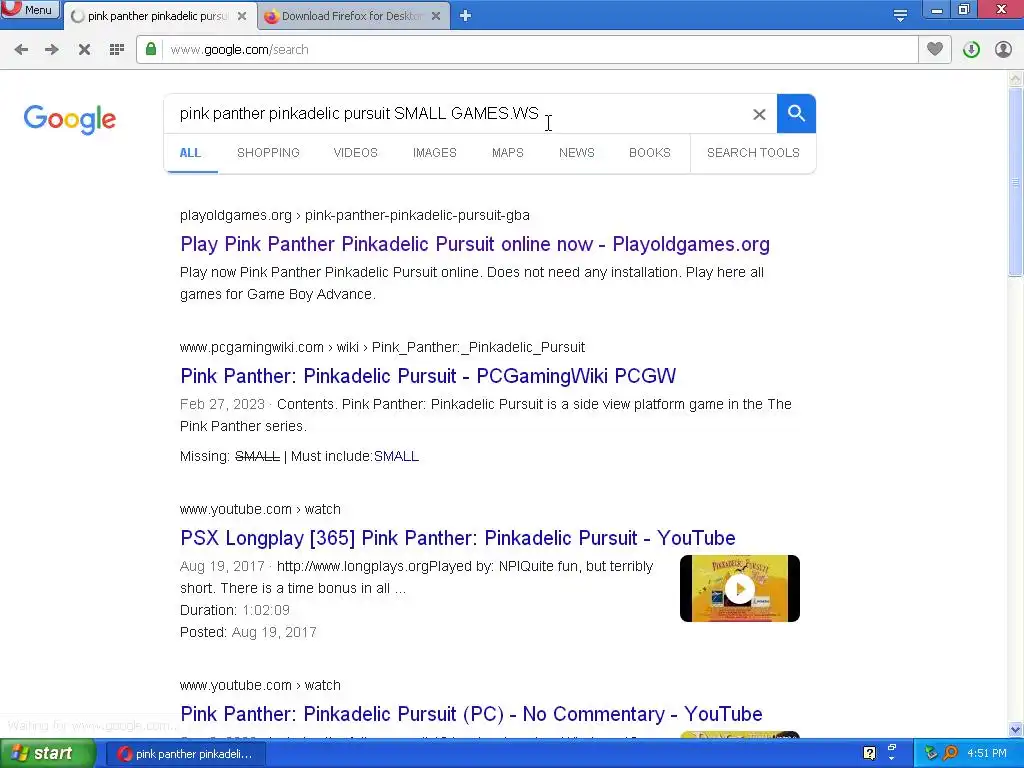This screenshot has width=1024, height=768.
Task: Open the Opera Menu button
Action: 30,9
